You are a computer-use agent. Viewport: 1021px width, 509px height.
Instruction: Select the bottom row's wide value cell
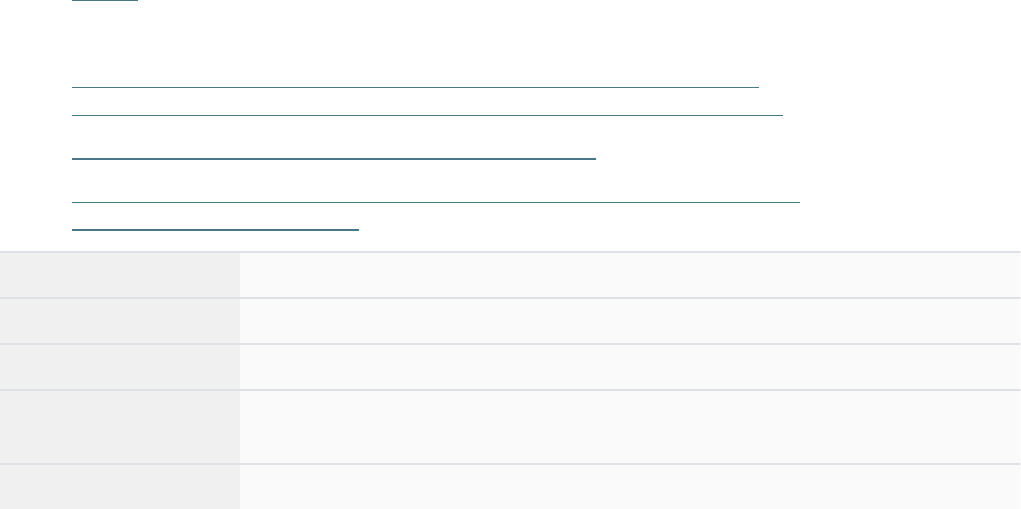629,487
